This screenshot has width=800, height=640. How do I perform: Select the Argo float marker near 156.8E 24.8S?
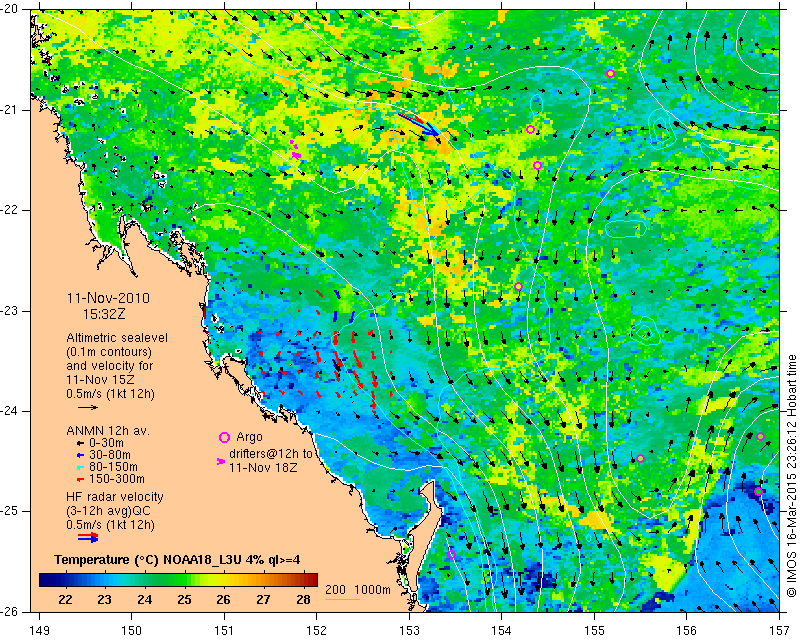pyautogui.click(x=758, y=491)
